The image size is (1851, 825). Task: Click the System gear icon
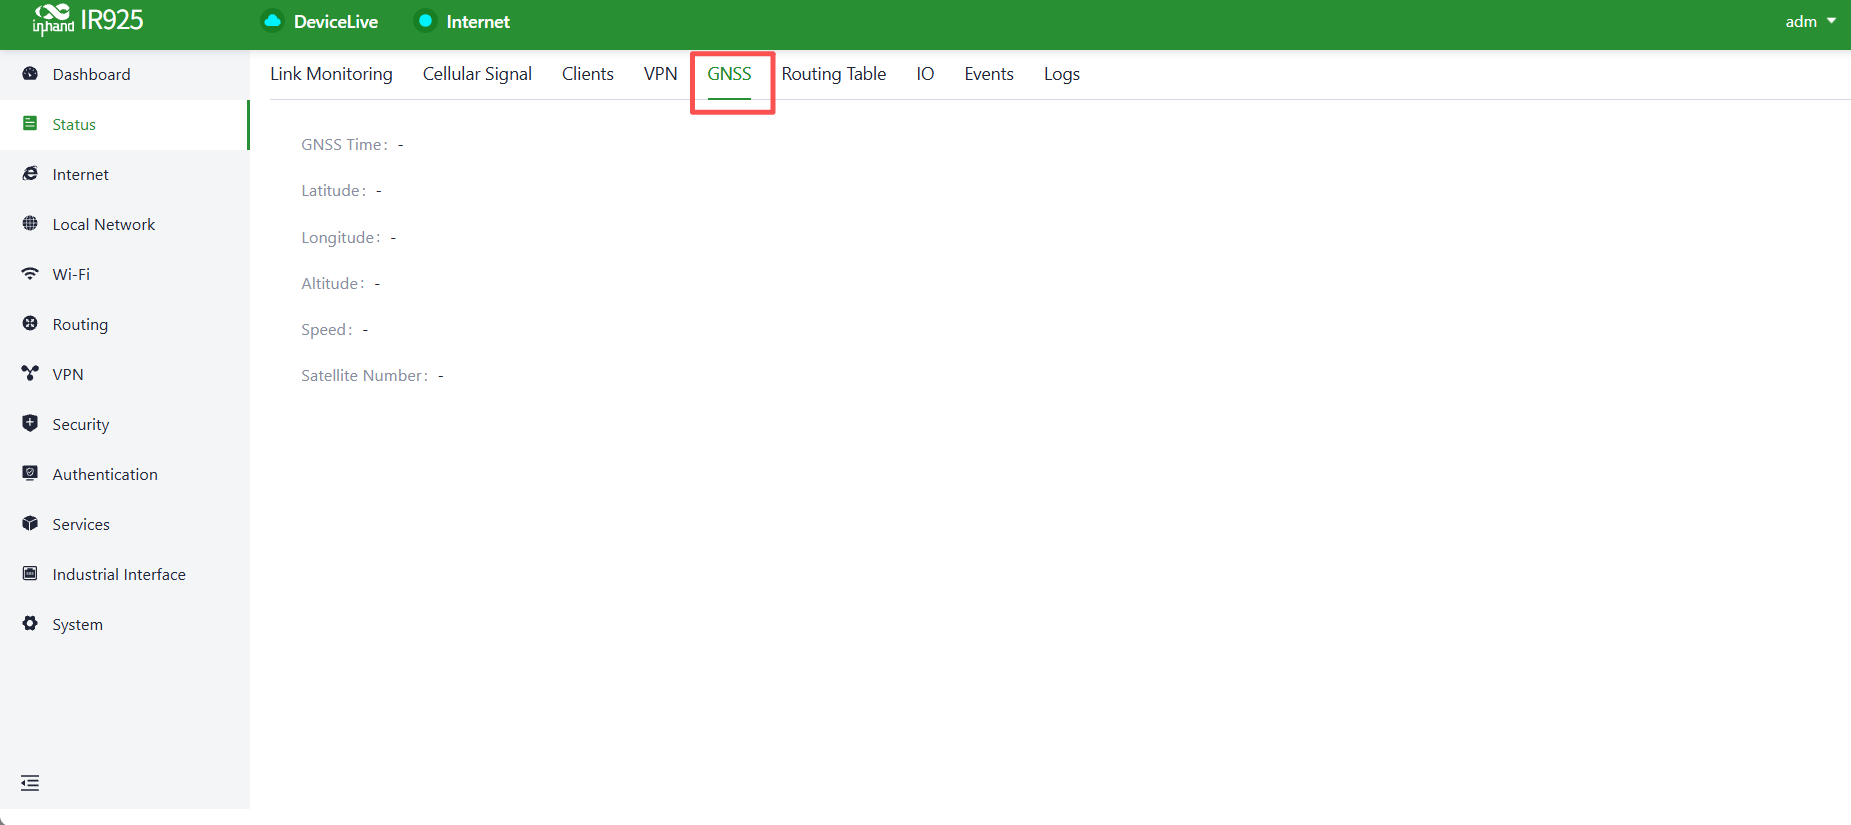click(x=30, y=624)
